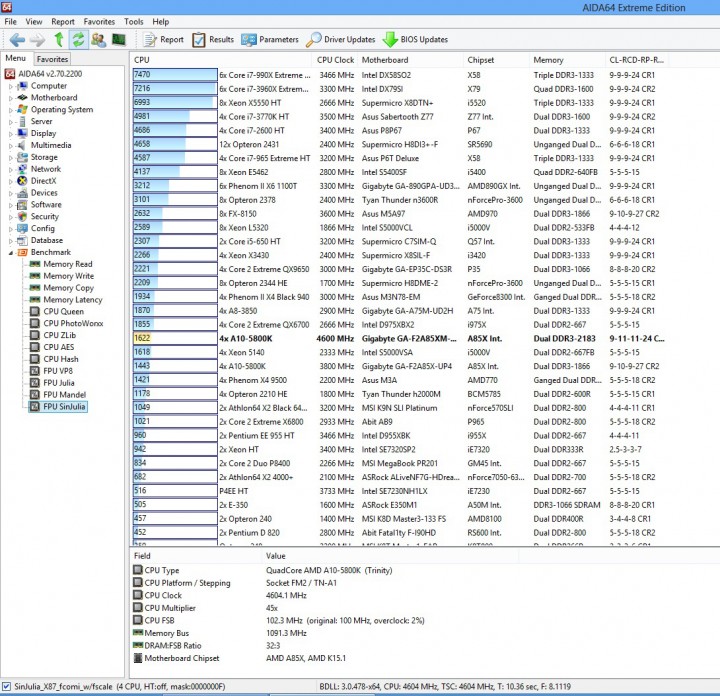Open Parameters from the toolbar
The height and width of the screenshot is (696, 720).
click(x=270, y=39)
